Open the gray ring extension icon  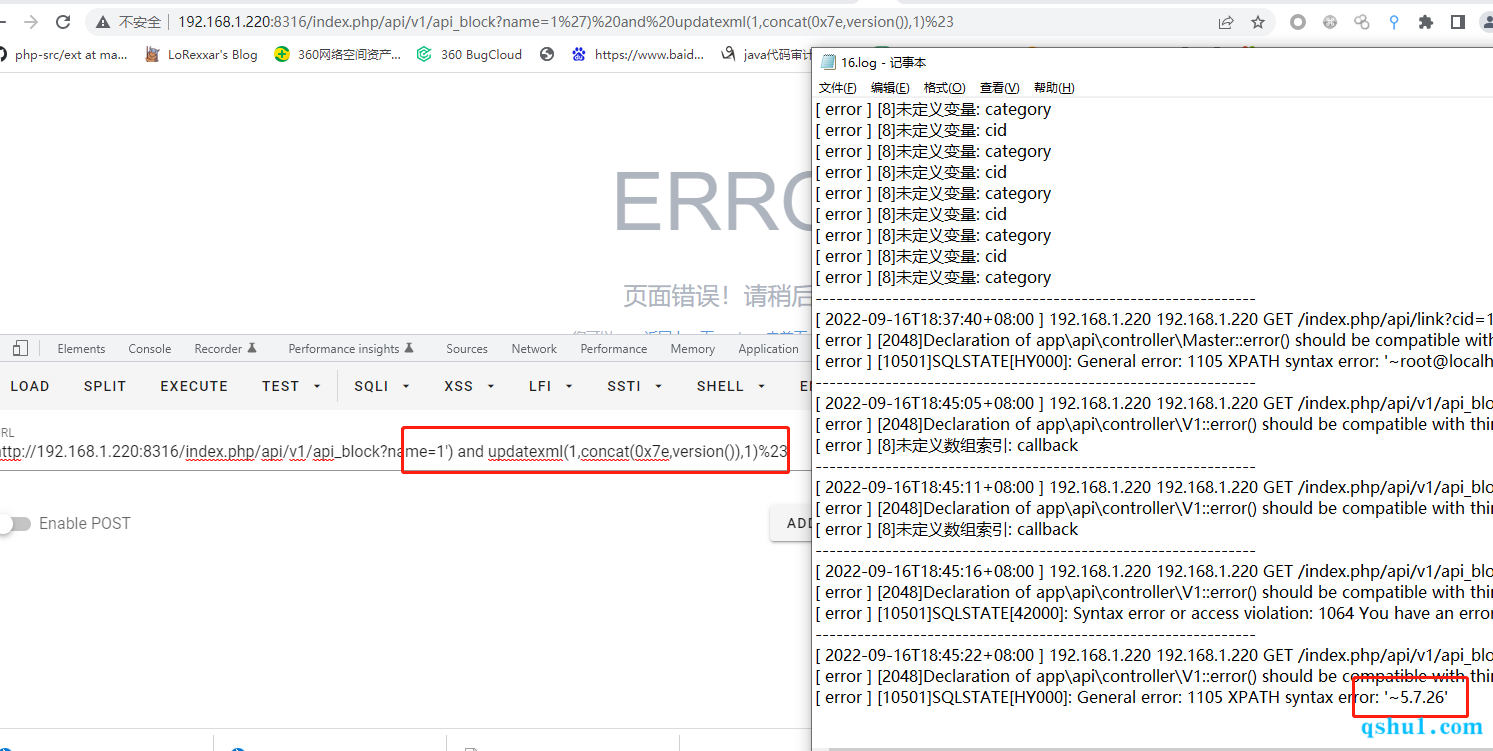tap(1298, 22)
